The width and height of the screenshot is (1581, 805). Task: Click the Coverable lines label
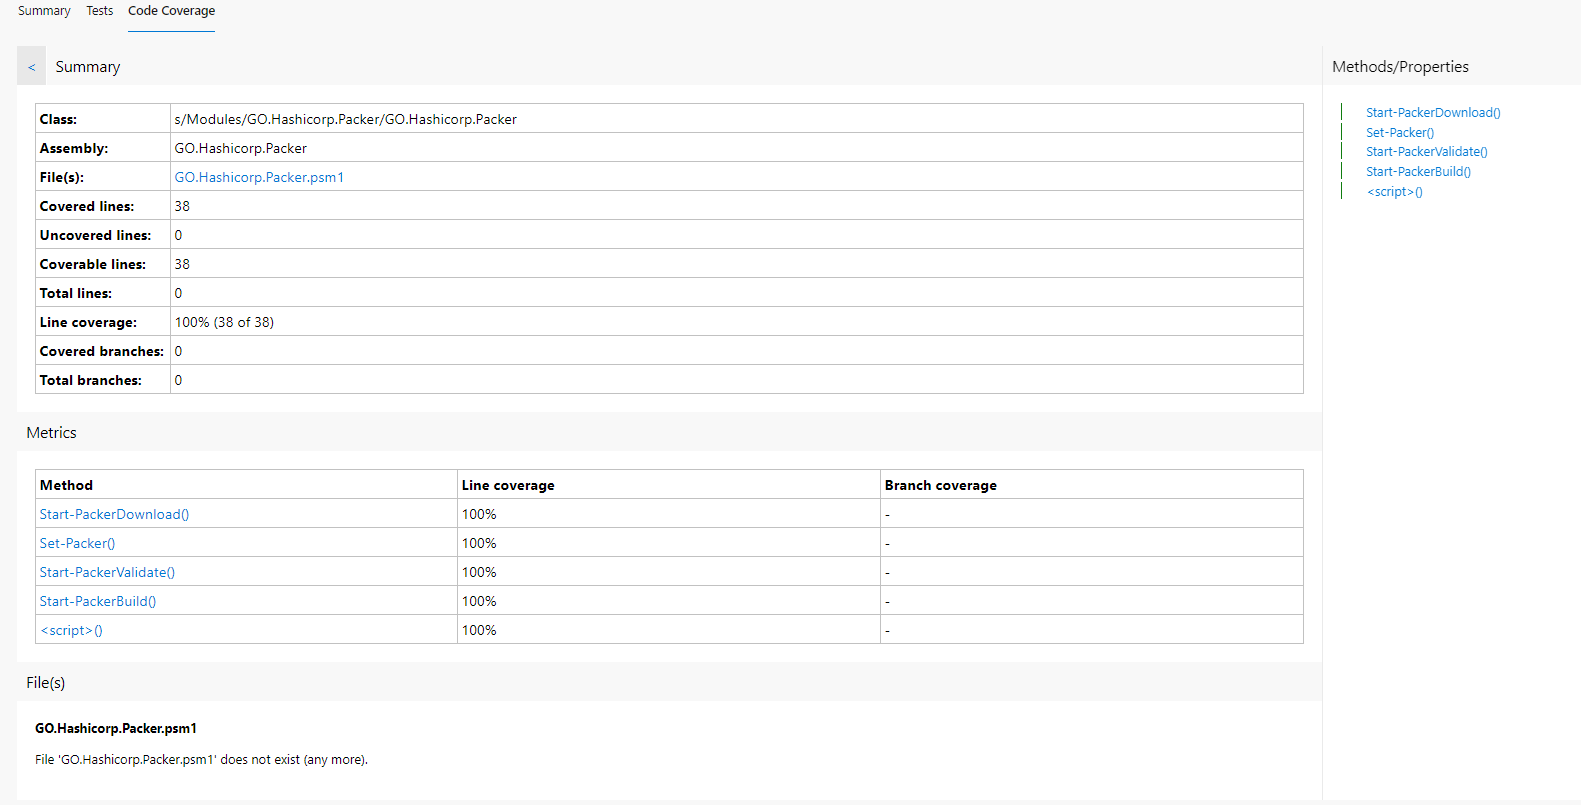[x=93, y=264]
